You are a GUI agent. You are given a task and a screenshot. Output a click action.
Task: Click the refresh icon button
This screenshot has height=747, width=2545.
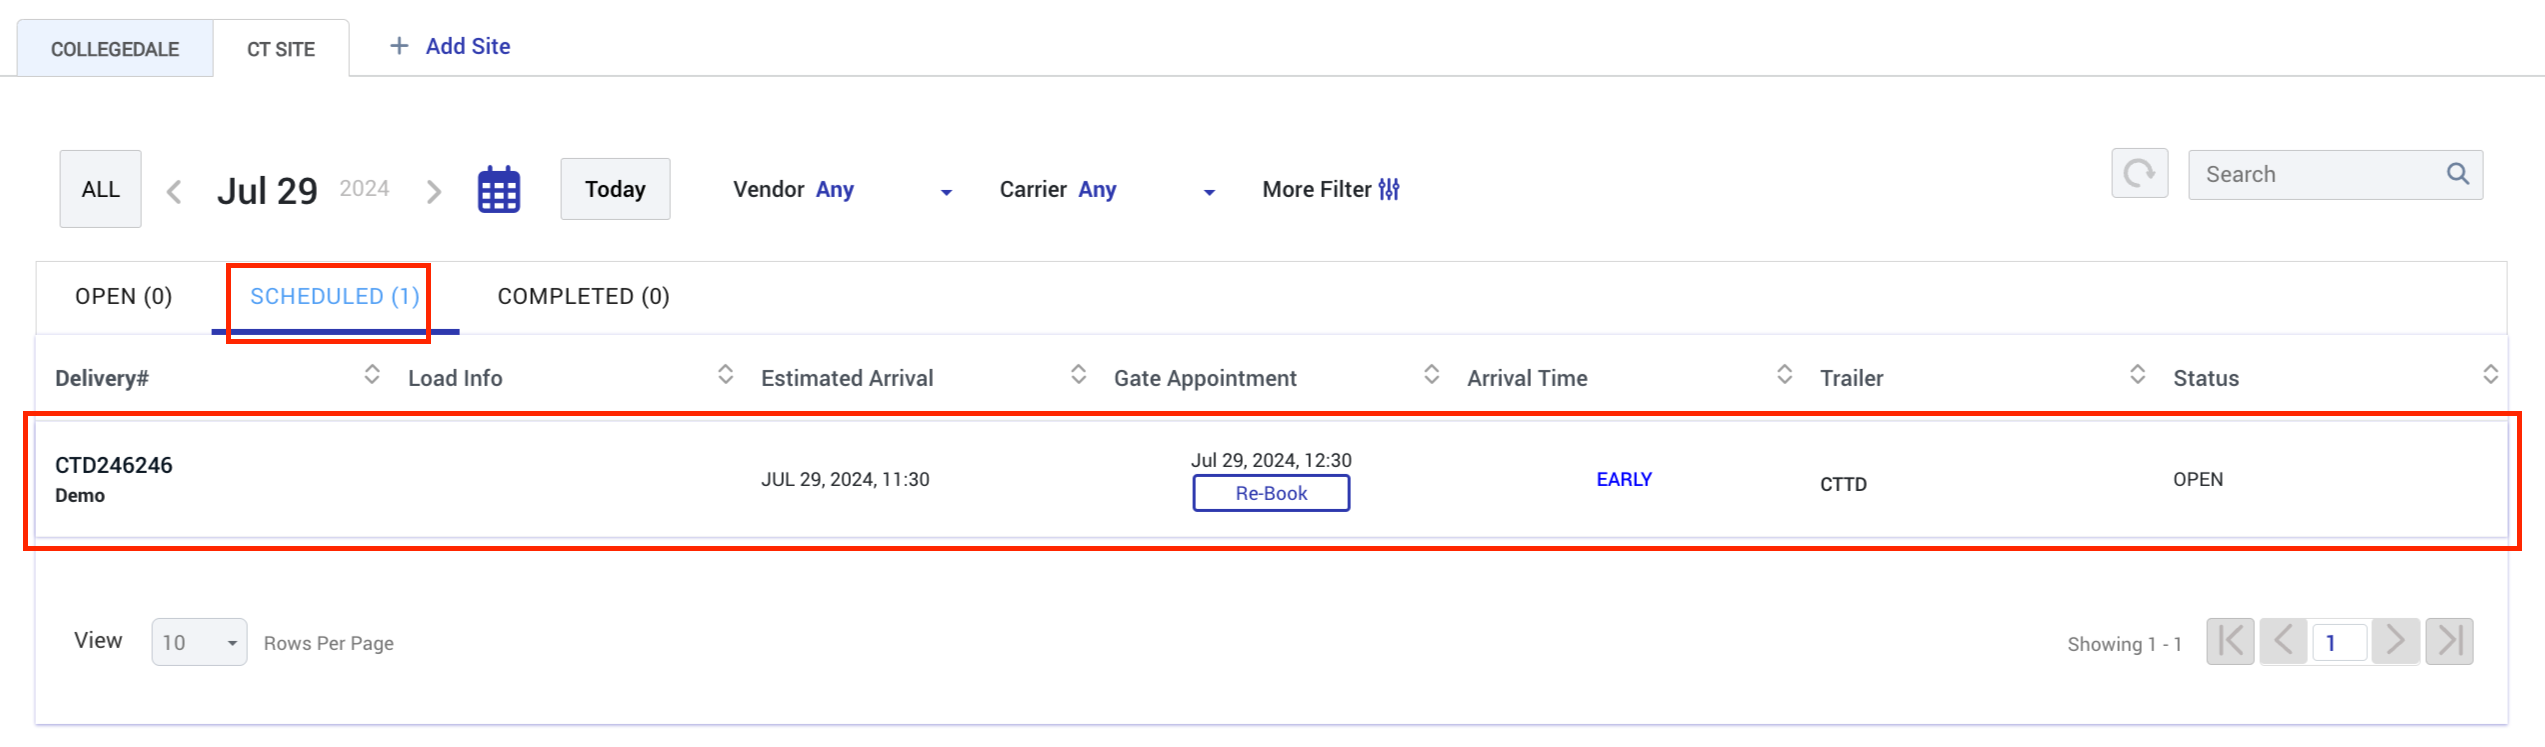2139,174
